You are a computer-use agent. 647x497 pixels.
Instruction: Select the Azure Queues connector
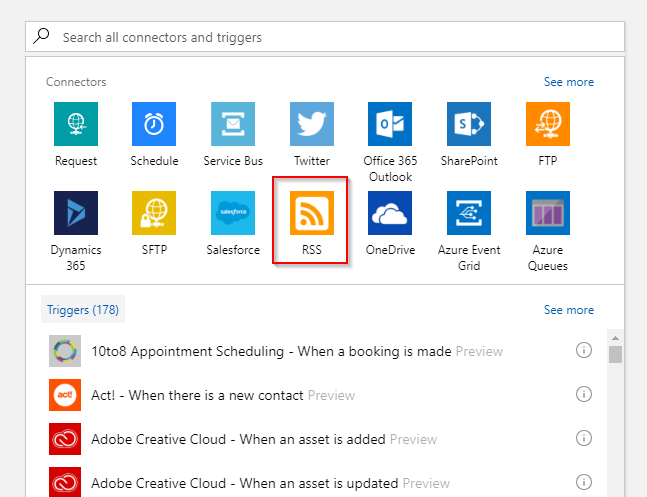click(548, 213)
